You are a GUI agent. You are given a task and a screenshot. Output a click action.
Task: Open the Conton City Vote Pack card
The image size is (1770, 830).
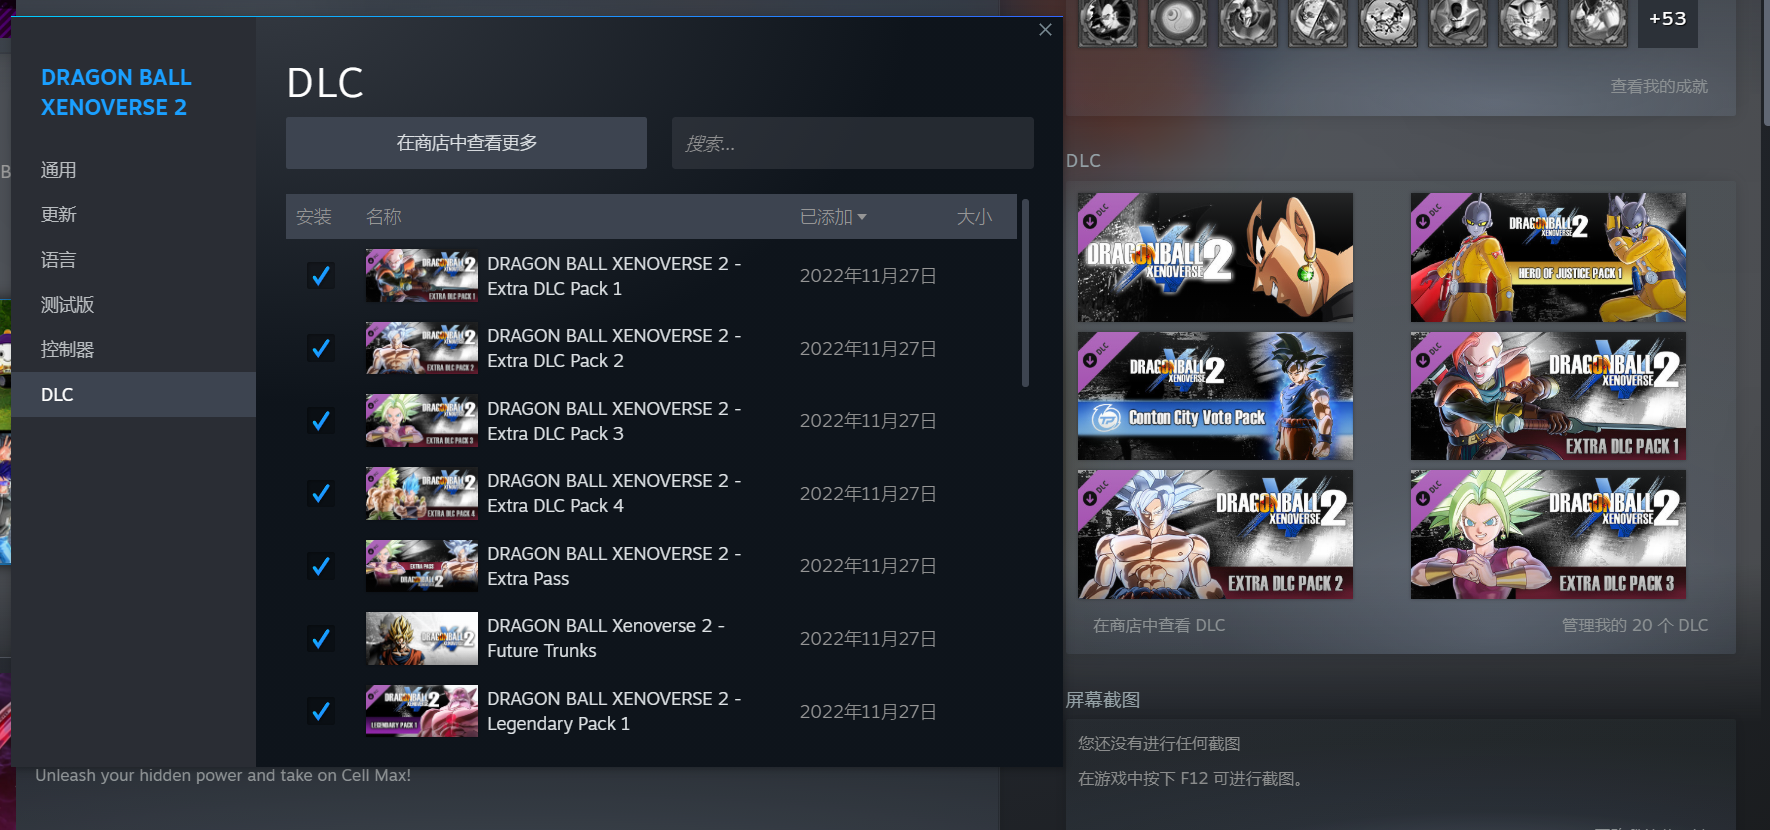click(1215, 396)
